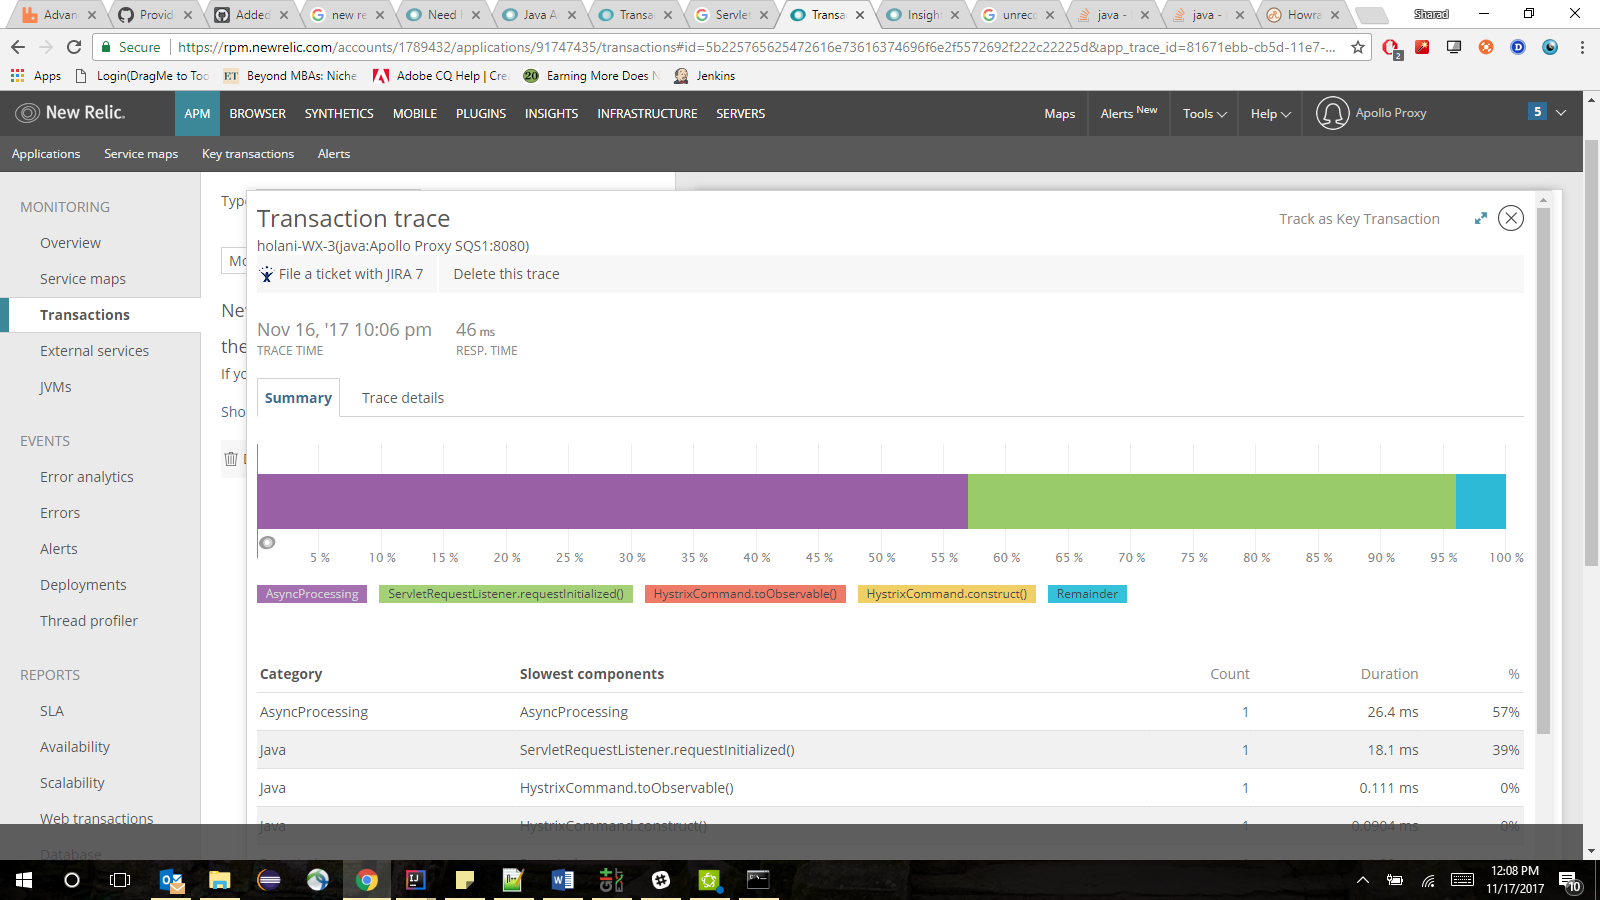Open the Tools dropdown

point(1204,113)
